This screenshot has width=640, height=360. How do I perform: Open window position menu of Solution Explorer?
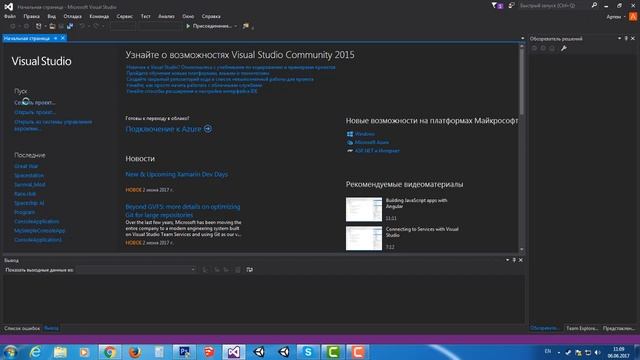click(x=620, y=38)
